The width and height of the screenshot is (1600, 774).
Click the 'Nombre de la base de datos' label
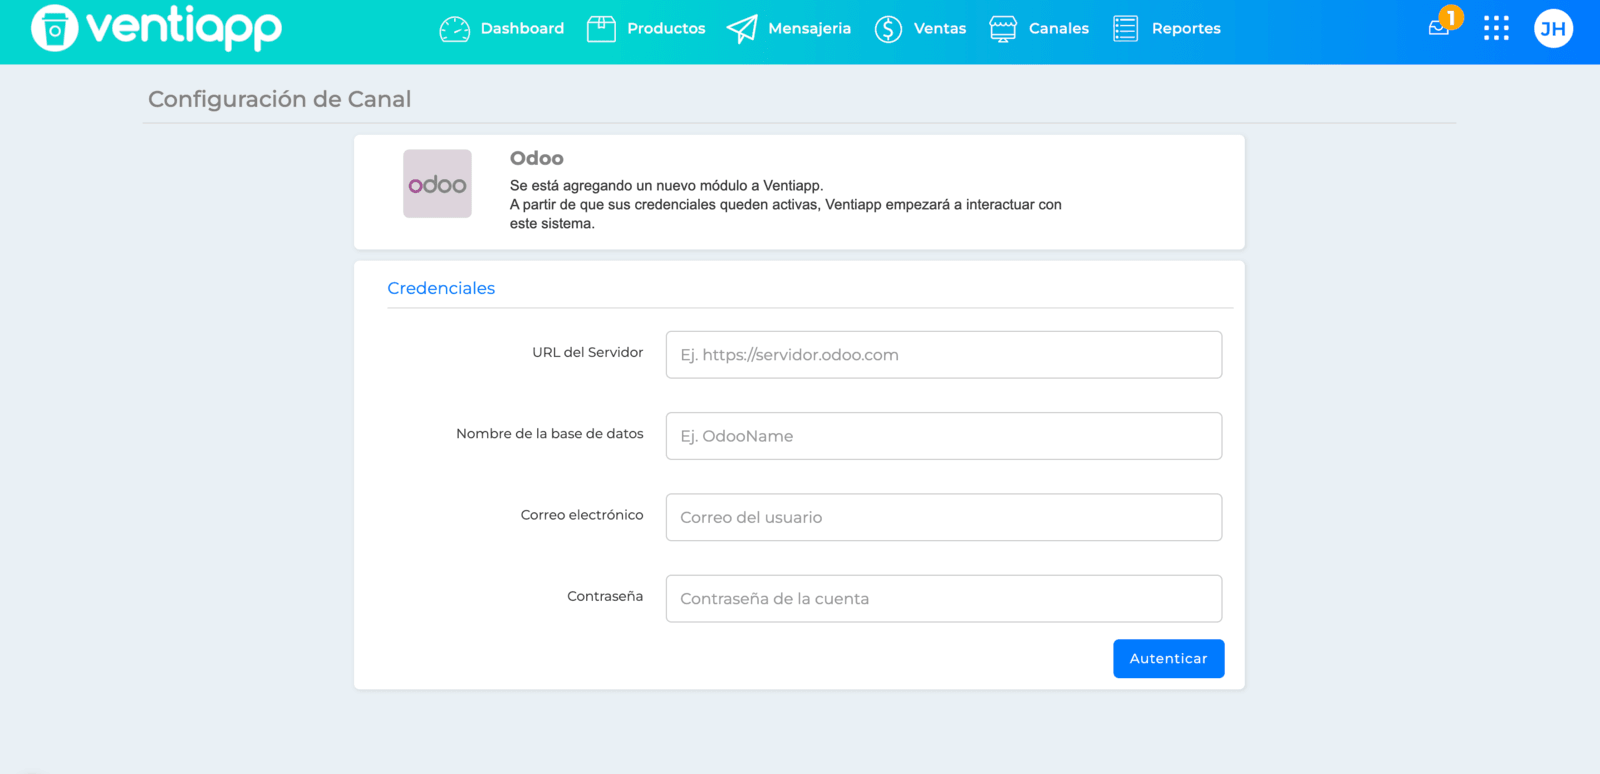click(x=550, y=433)
